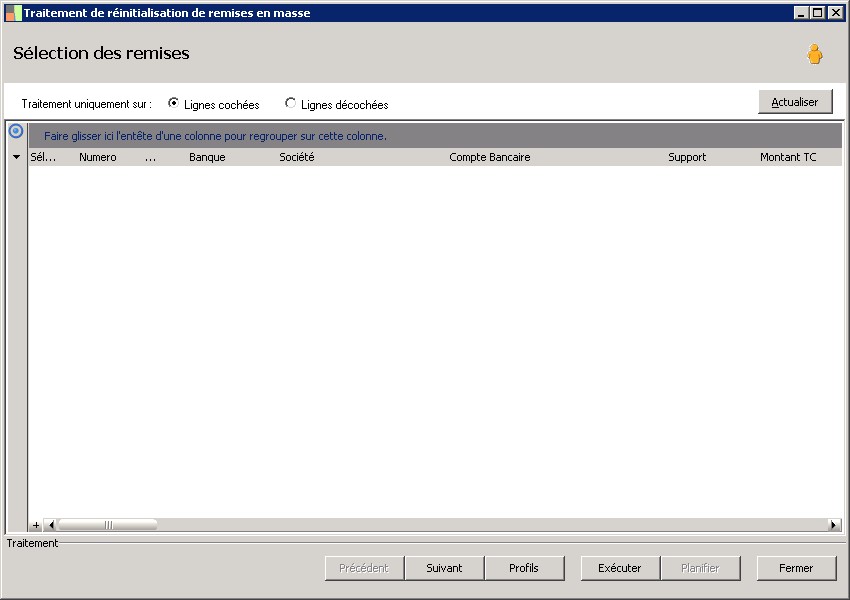
Task: Click the group-by column drop panel
Action: tap(435, 136)
